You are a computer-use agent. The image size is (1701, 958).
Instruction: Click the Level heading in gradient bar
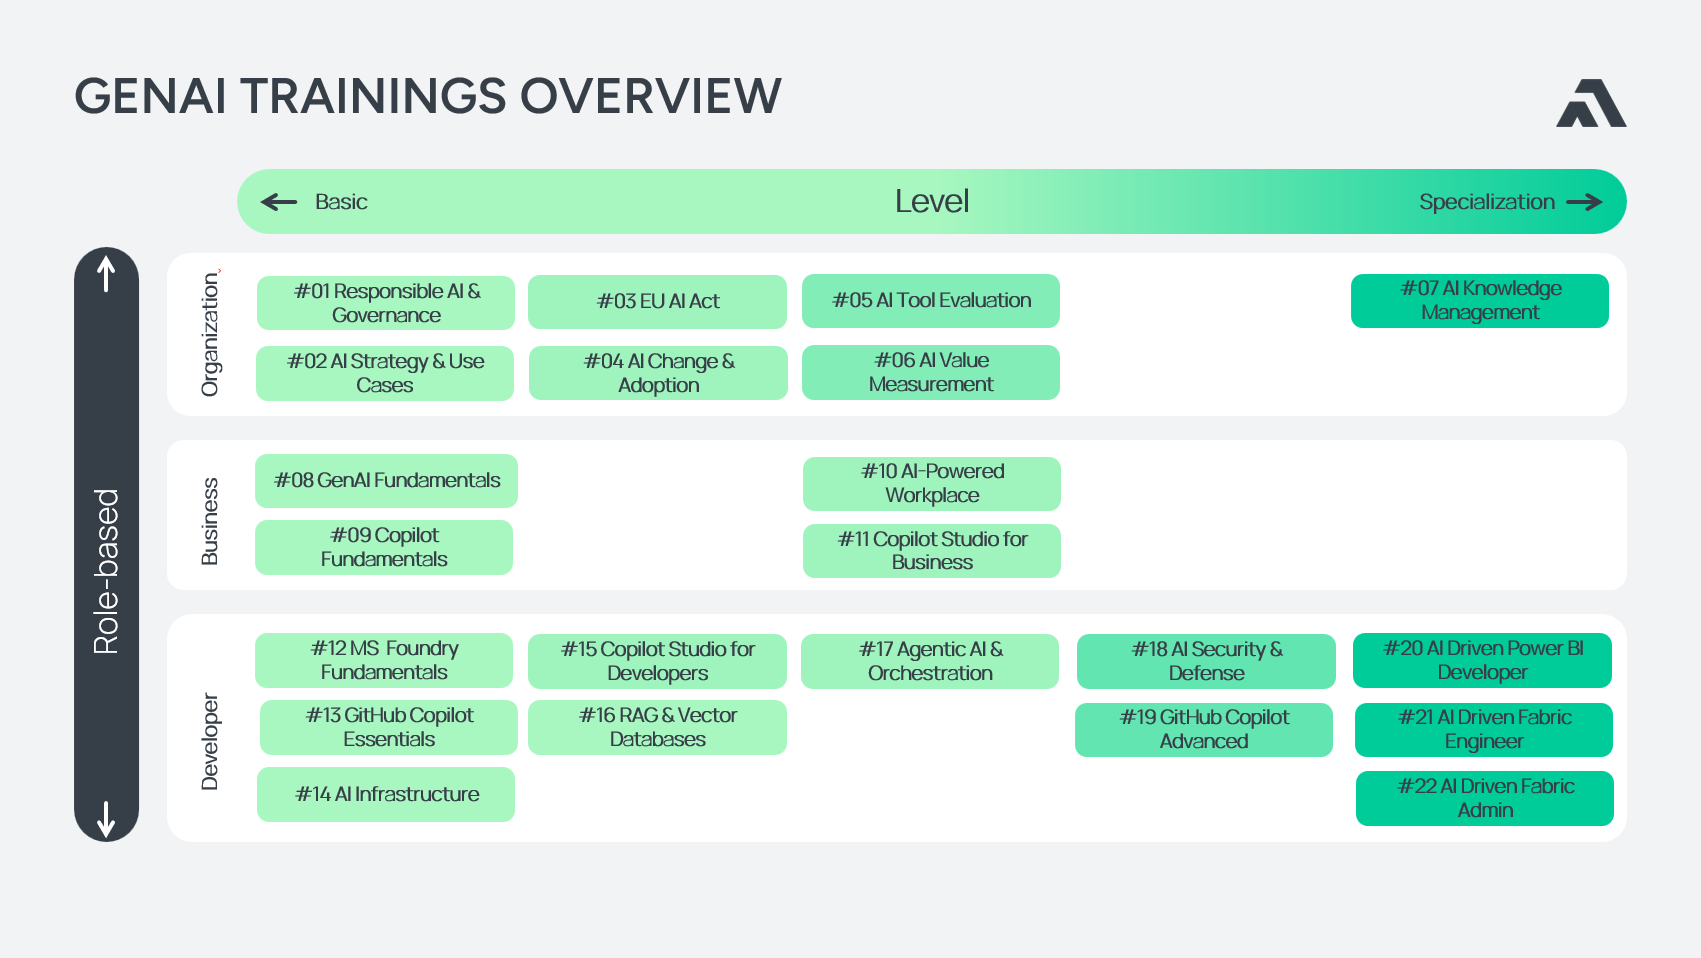[x=932, y=202]
